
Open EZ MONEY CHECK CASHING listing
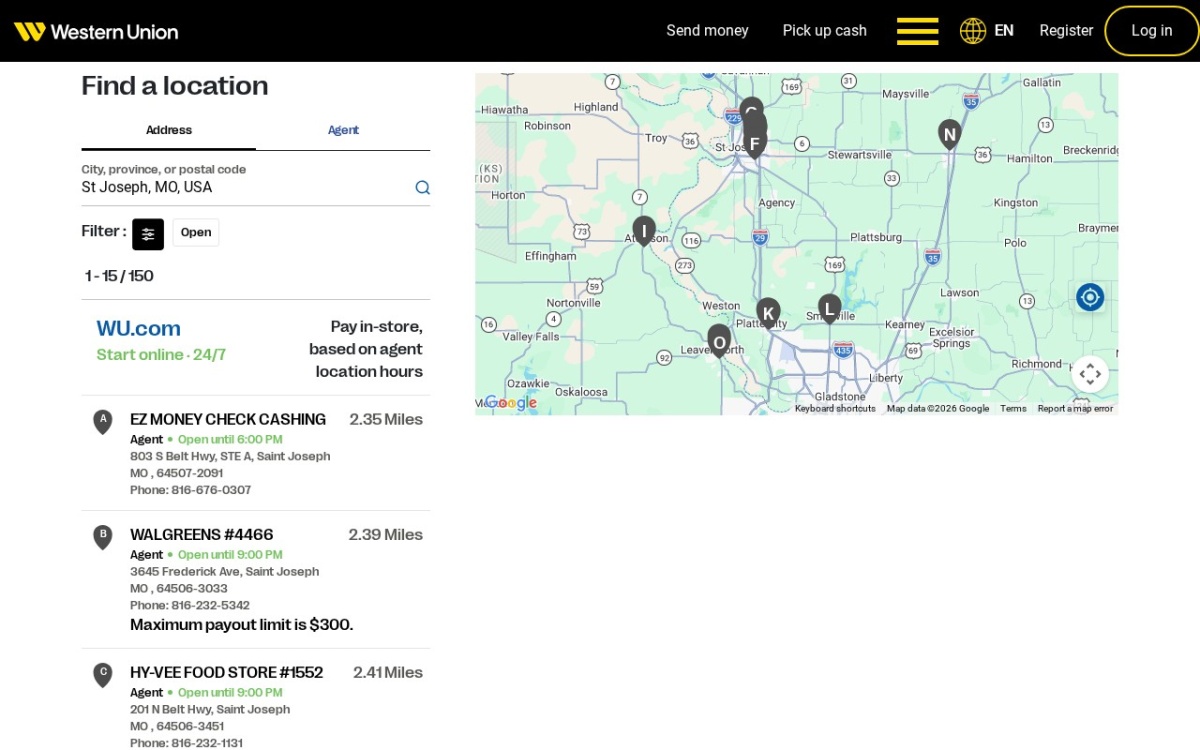228,419
